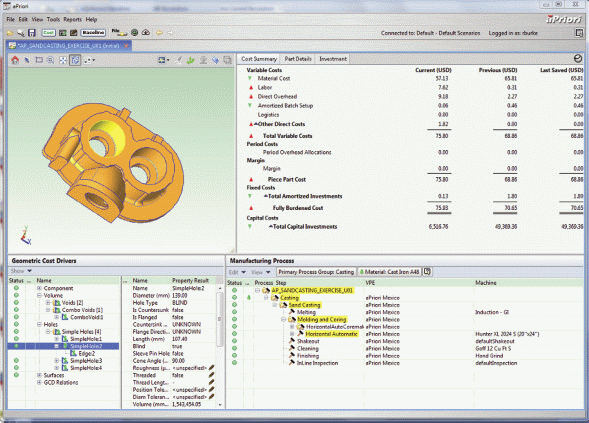
Task: Open the Edit dropdown in Manufacturing Process
Action: pos(237,272)
